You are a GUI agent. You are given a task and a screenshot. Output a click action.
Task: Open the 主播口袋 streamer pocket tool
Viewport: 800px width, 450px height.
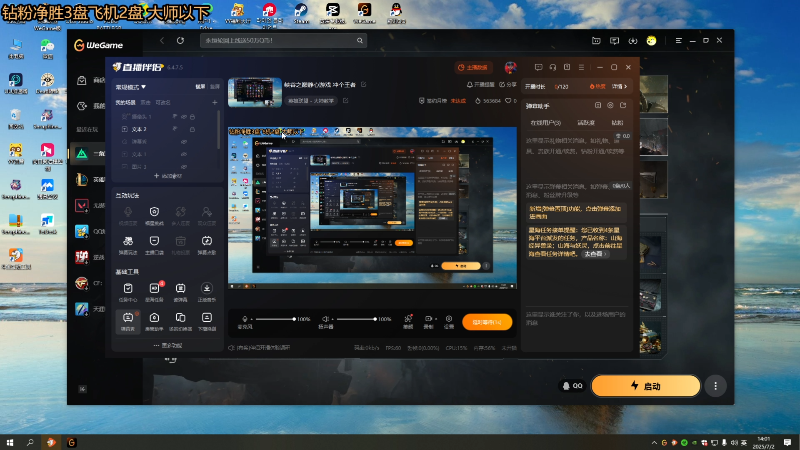coord(154,244)
